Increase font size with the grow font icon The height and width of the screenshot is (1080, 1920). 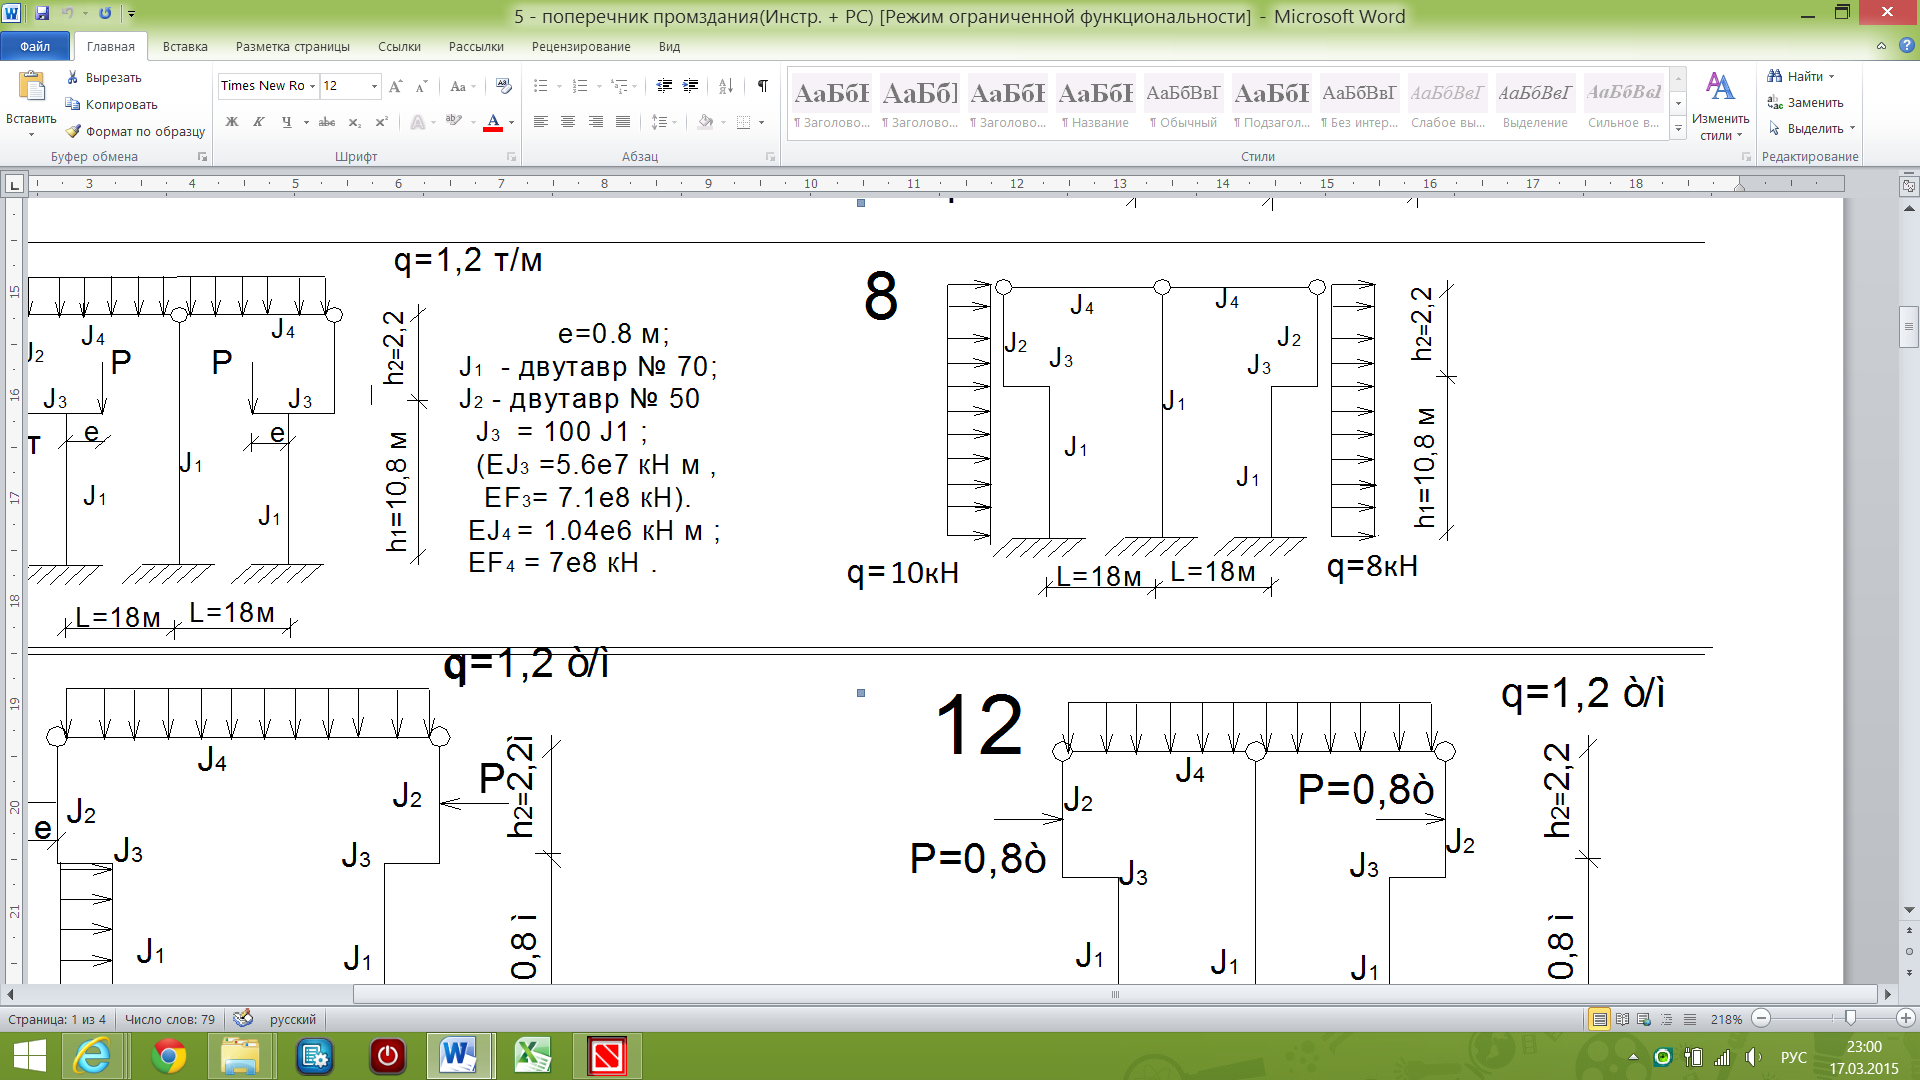coord(396,86)
